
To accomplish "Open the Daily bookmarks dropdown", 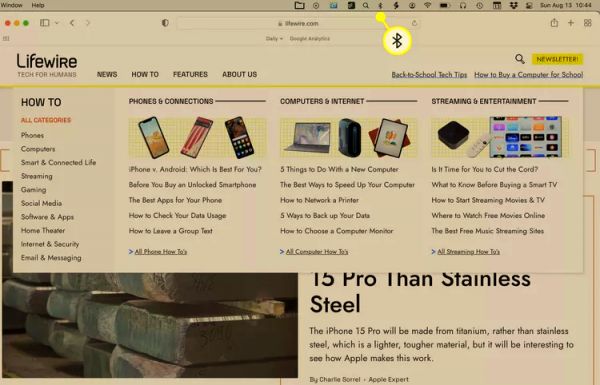I will pyautogui.click(x=274, y=39).
